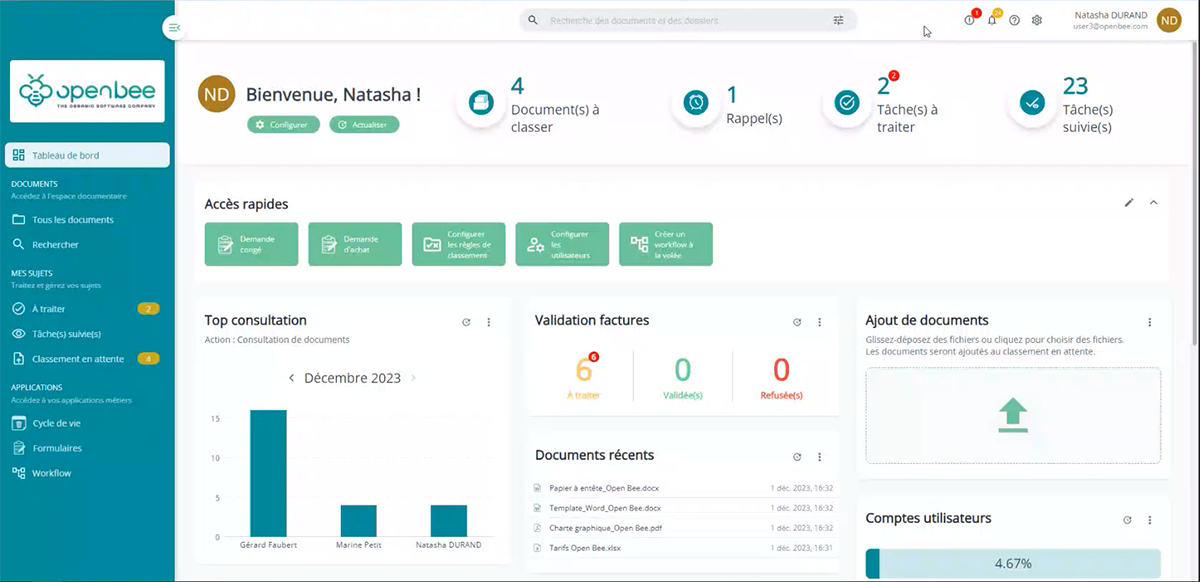The image size is (1200, 582).
Task: Open Créer un workflow à la volée tile
Action: pos(666,243)
